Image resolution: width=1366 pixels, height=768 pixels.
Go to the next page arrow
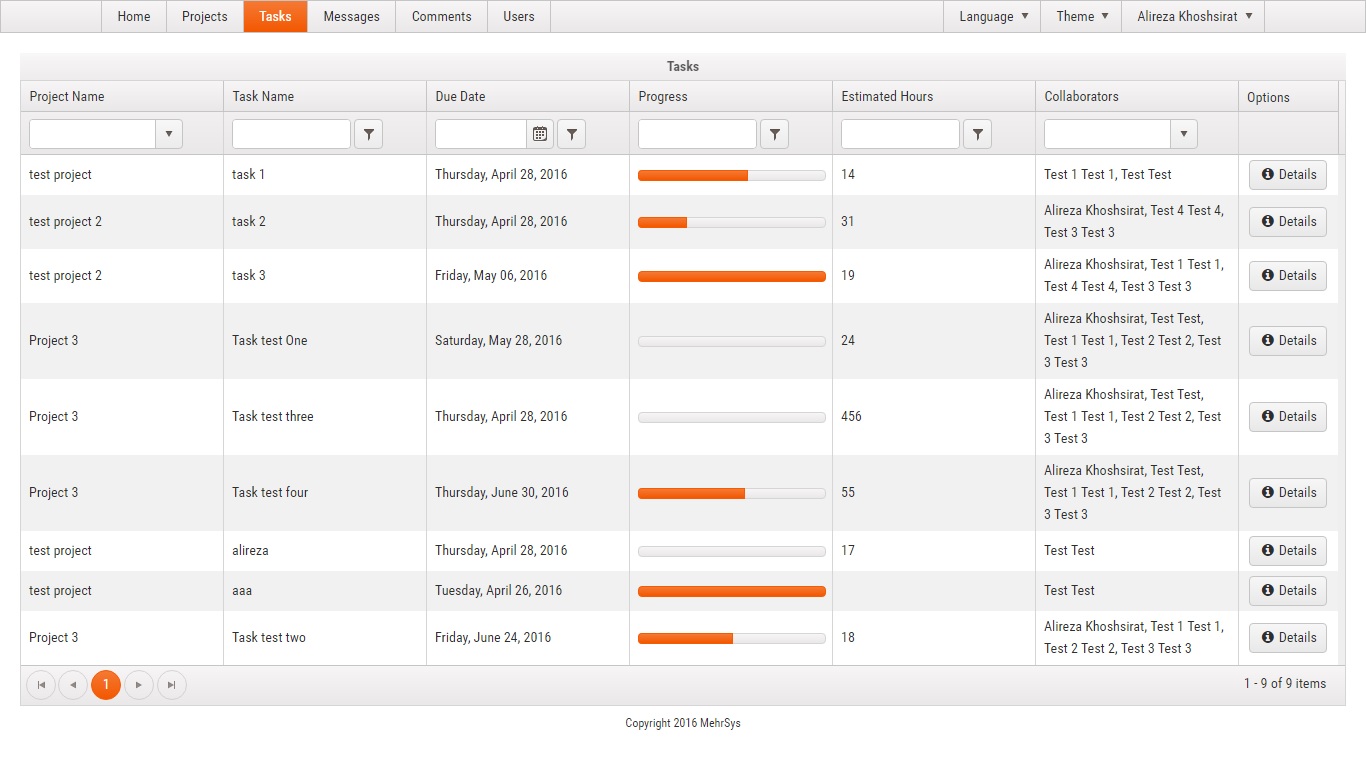pyautogui.click(x=139, y=685)
